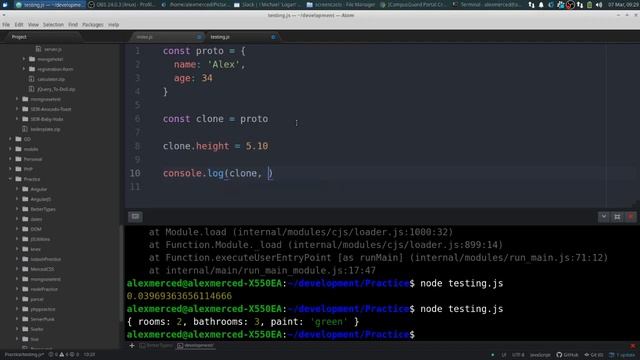
Task: Close the terminal status bar red X
Action: [633, 346]
